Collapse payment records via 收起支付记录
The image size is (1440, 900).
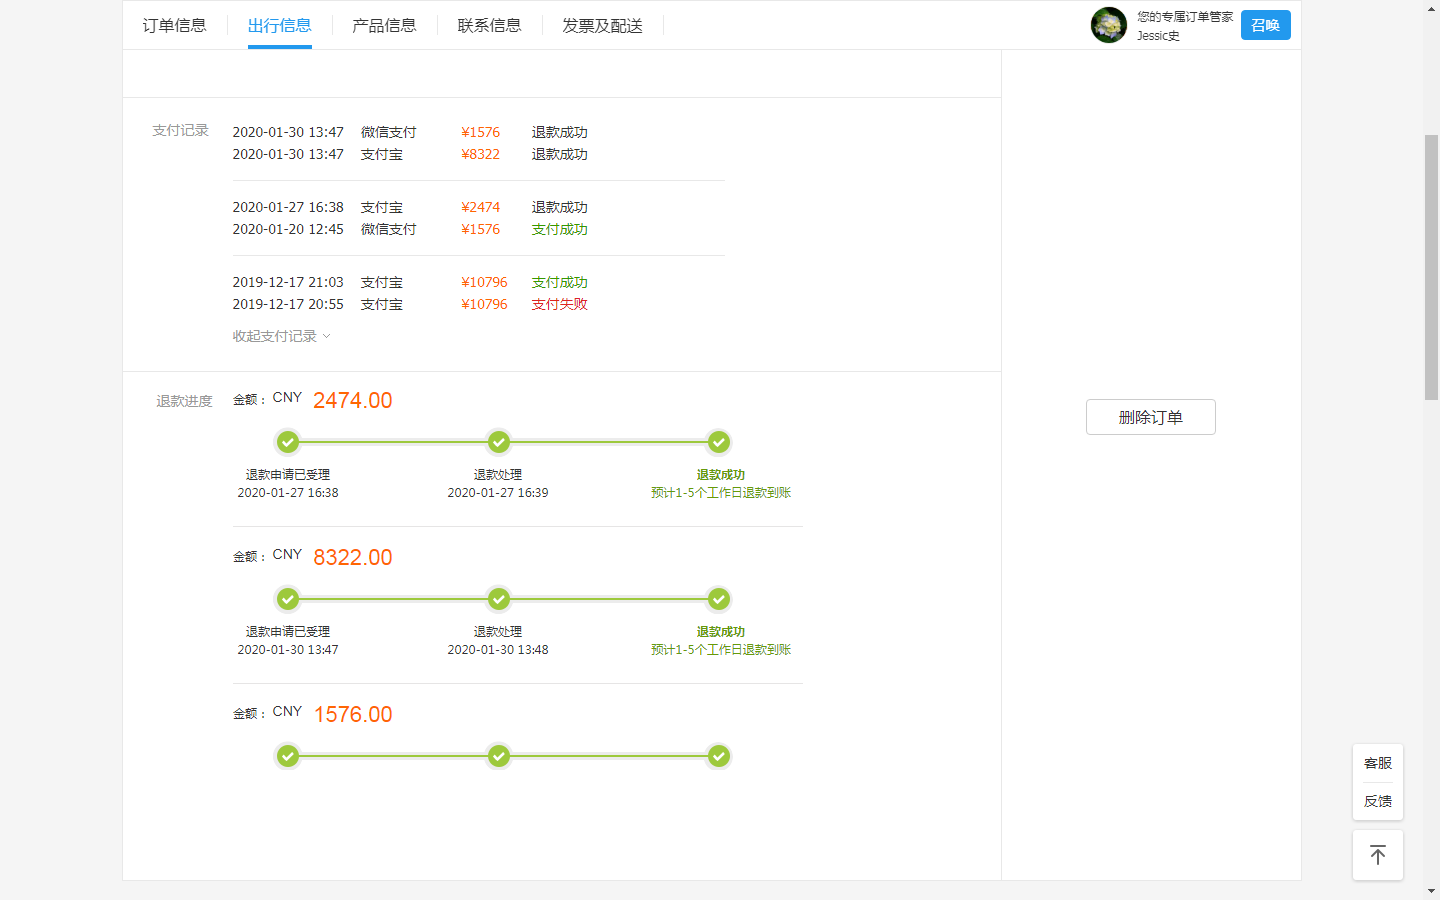coord(281,336)
